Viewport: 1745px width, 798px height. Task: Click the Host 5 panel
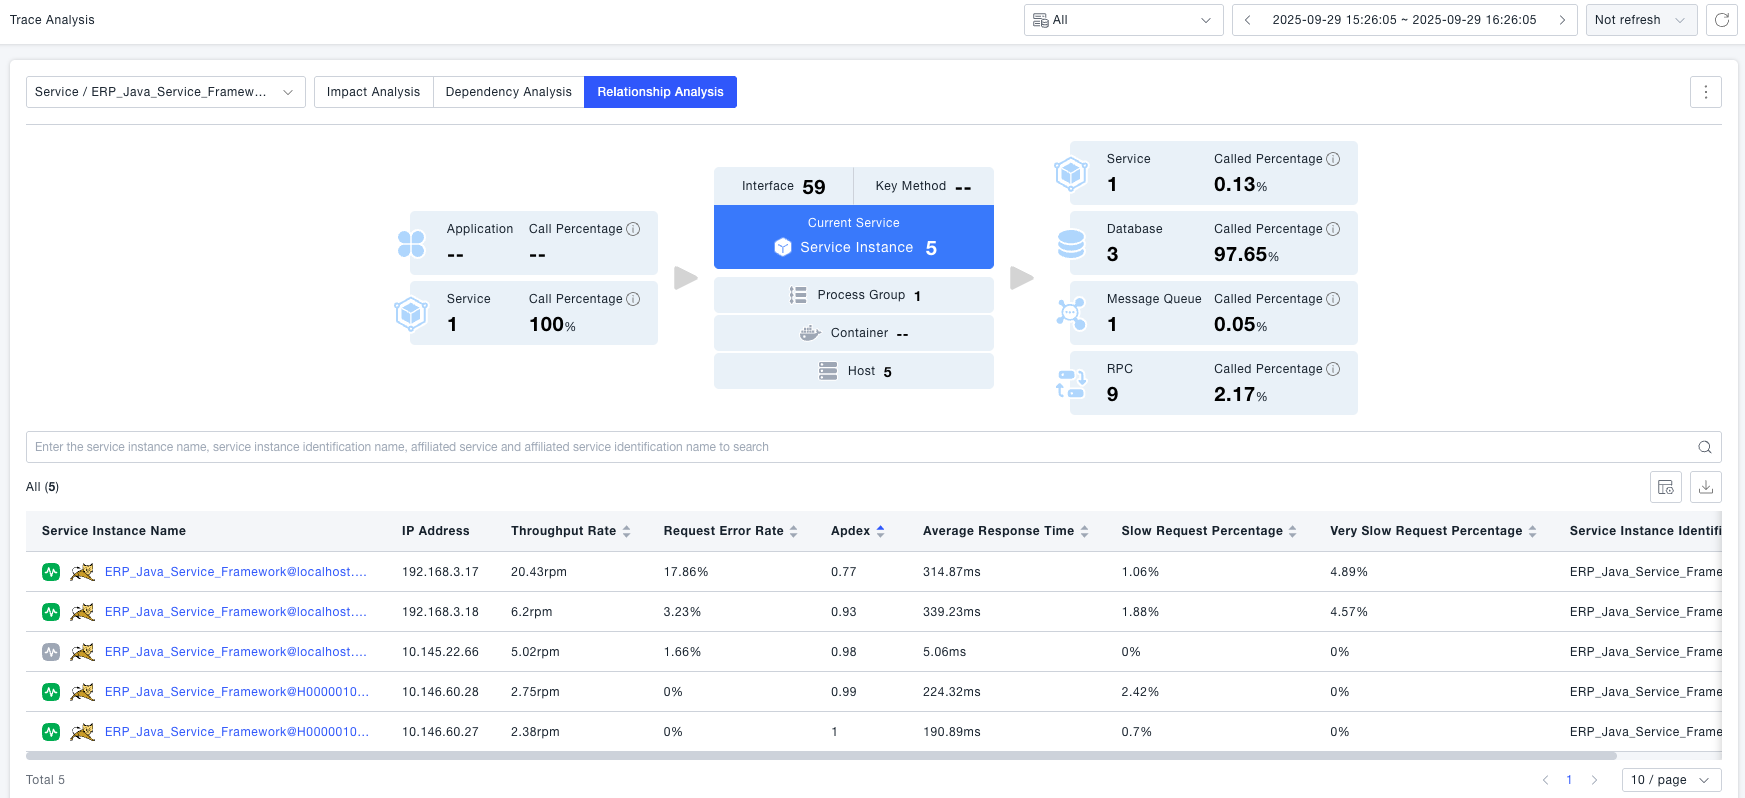tap(853, 371)
